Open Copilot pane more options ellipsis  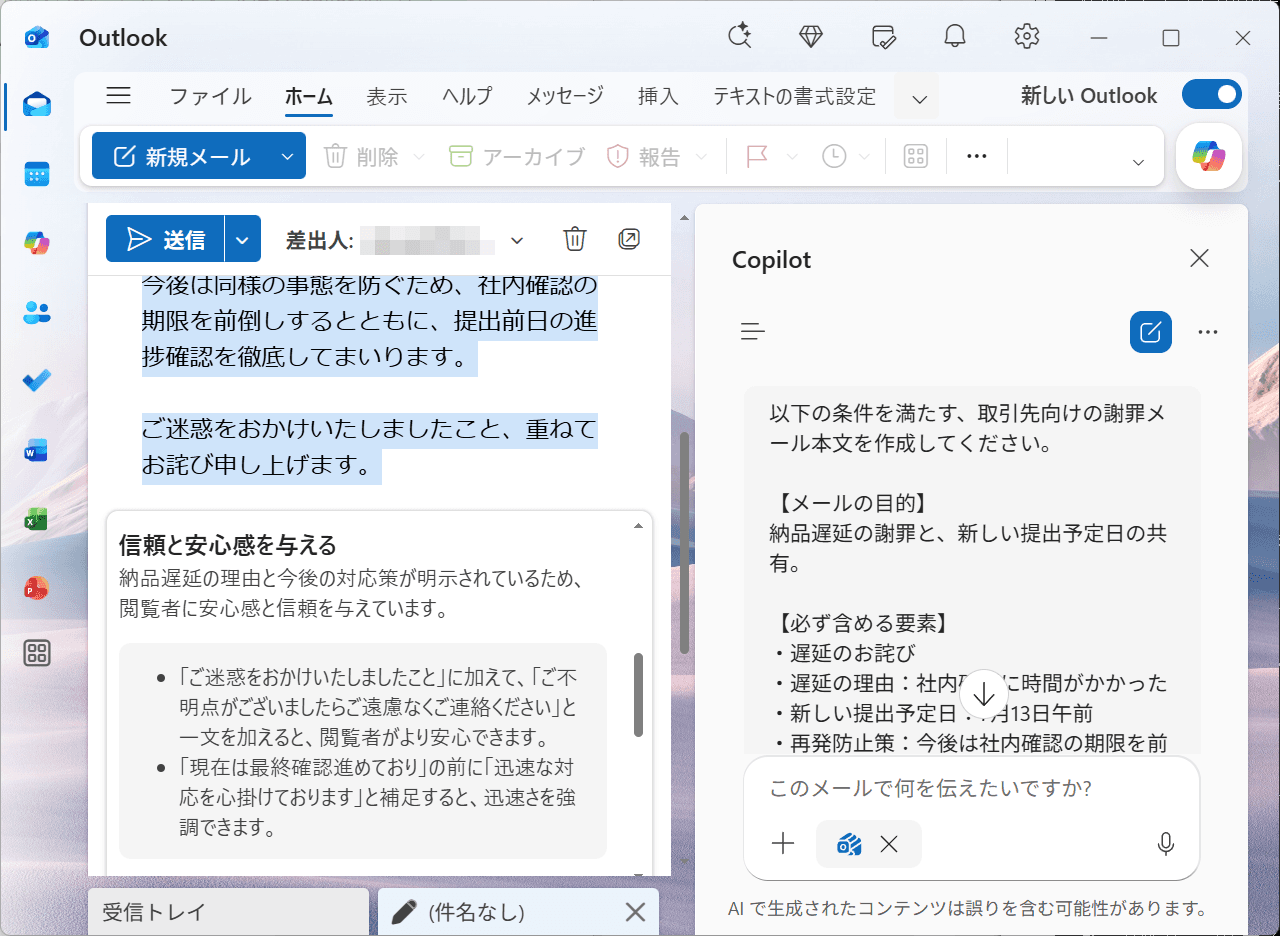point(1208,332)
